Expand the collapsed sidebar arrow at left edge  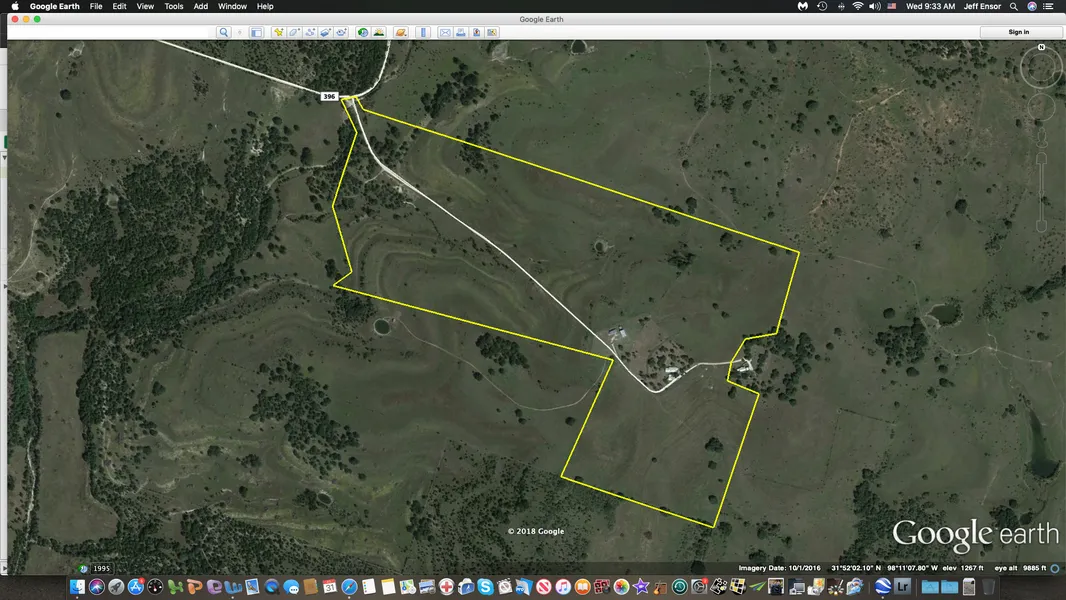point(4,287)
